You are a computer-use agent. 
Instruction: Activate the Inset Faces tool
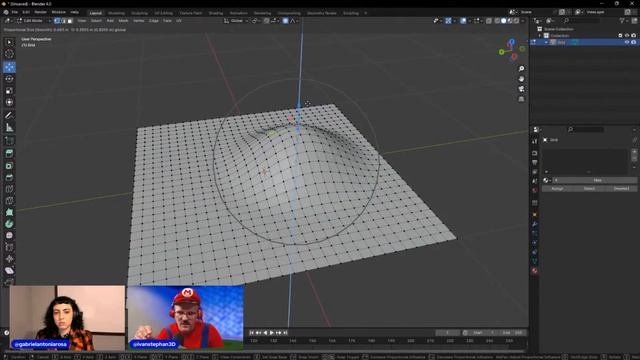point(9,166)
